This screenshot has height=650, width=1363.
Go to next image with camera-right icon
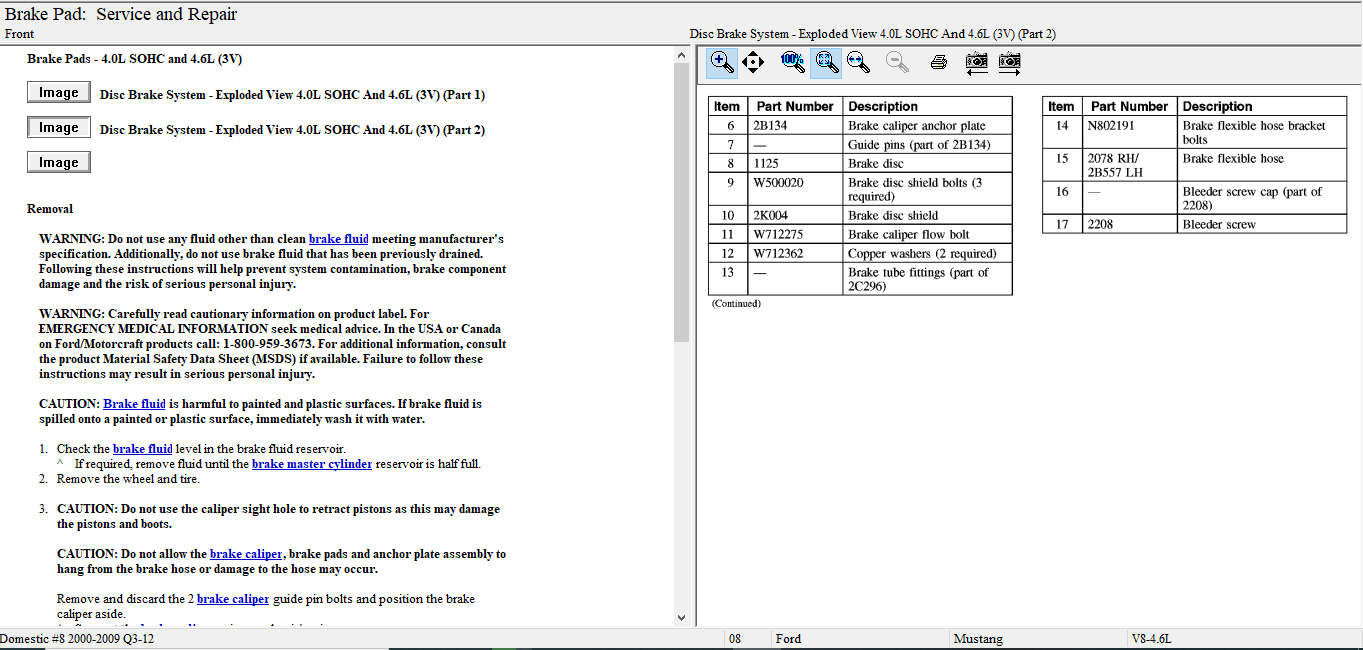tap(1010, 63)
